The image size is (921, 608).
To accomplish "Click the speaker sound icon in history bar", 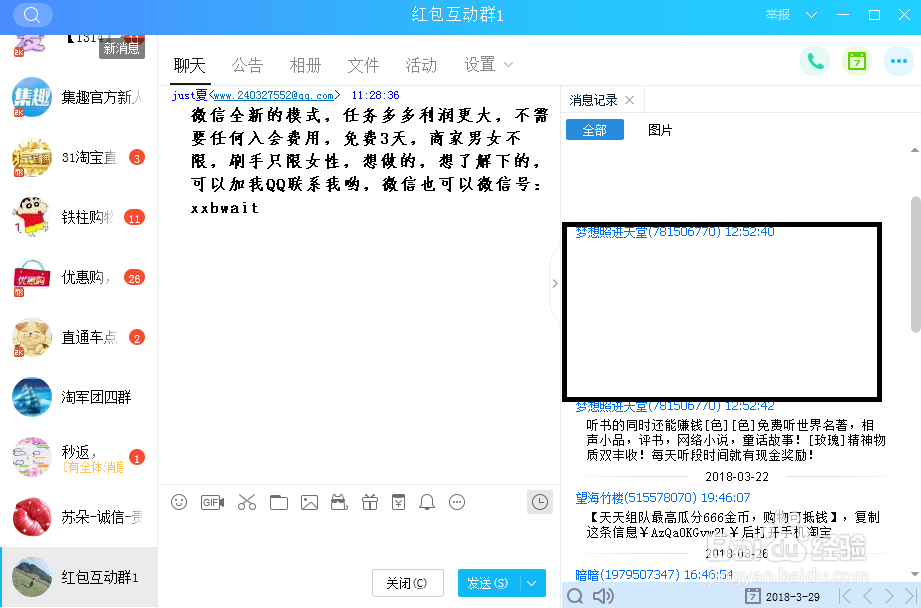I will pos(603,596).
